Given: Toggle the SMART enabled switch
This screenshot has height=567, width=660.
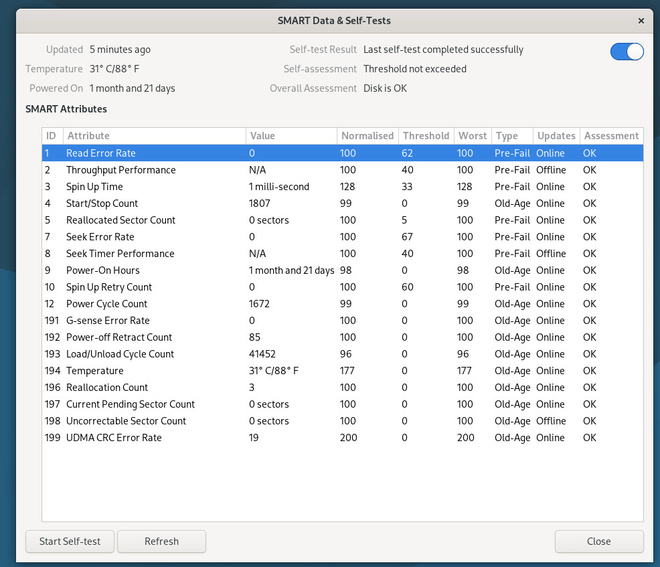Looking at the screenshot, I should click(626, 52).
